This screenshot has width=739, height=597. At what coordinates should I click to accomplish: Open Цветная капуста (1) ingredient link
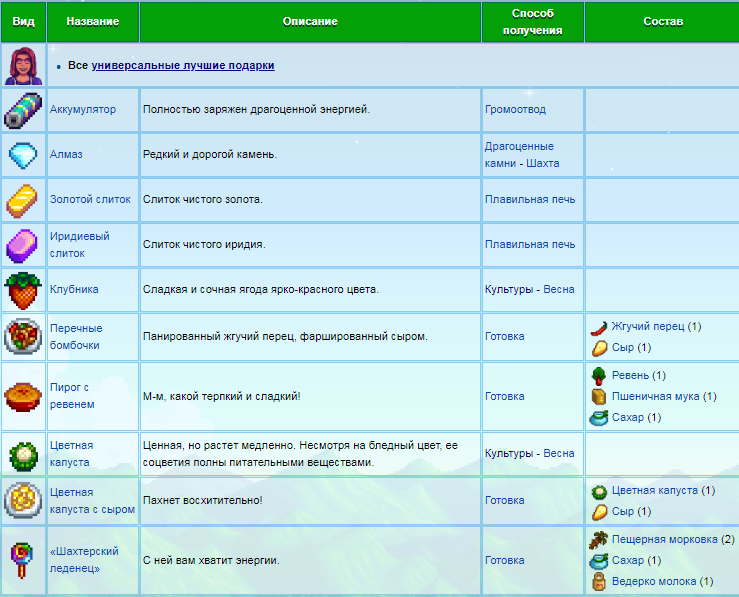coord(655,491)
